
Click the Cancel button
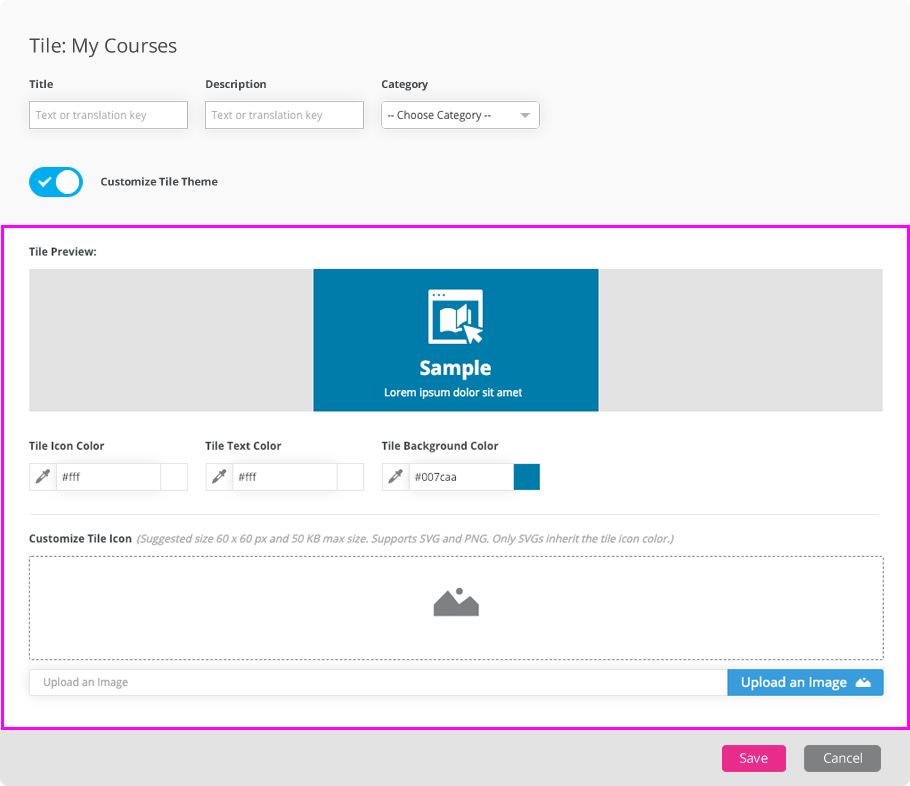click(x=842, y=758)
